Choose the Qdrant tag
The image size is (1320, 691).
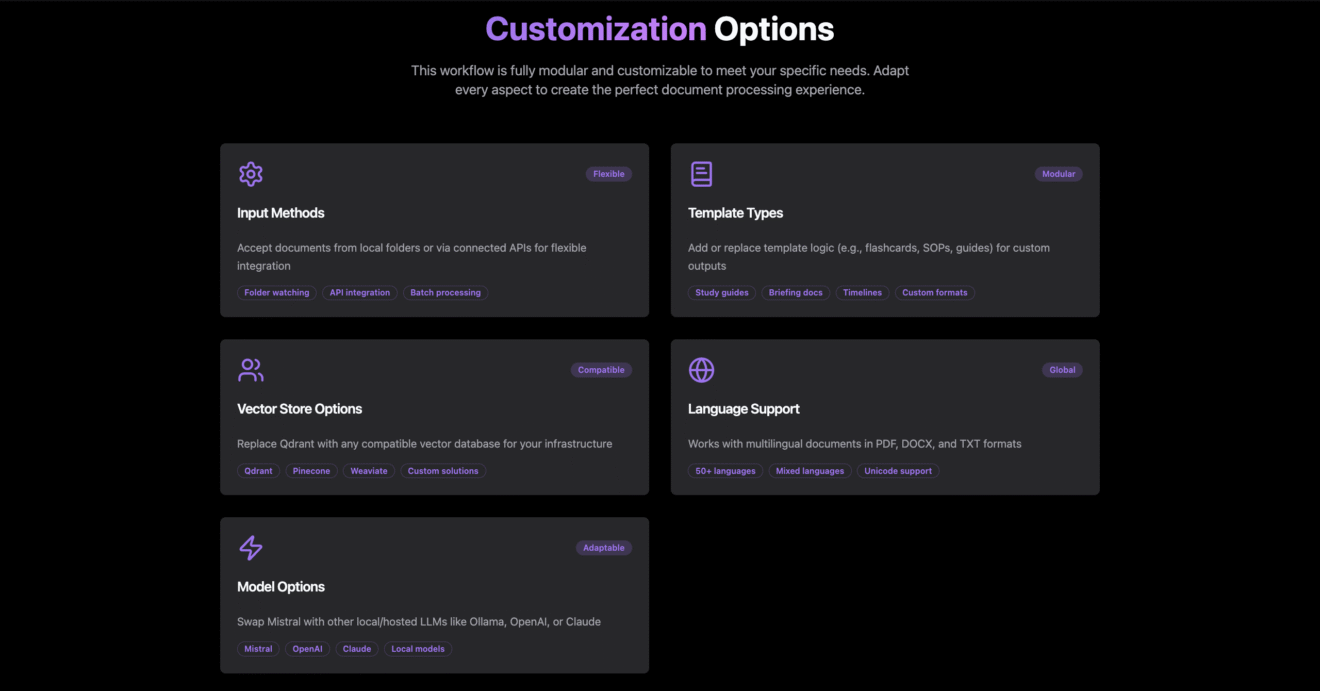pyautogui.click(x=258, y=471)
